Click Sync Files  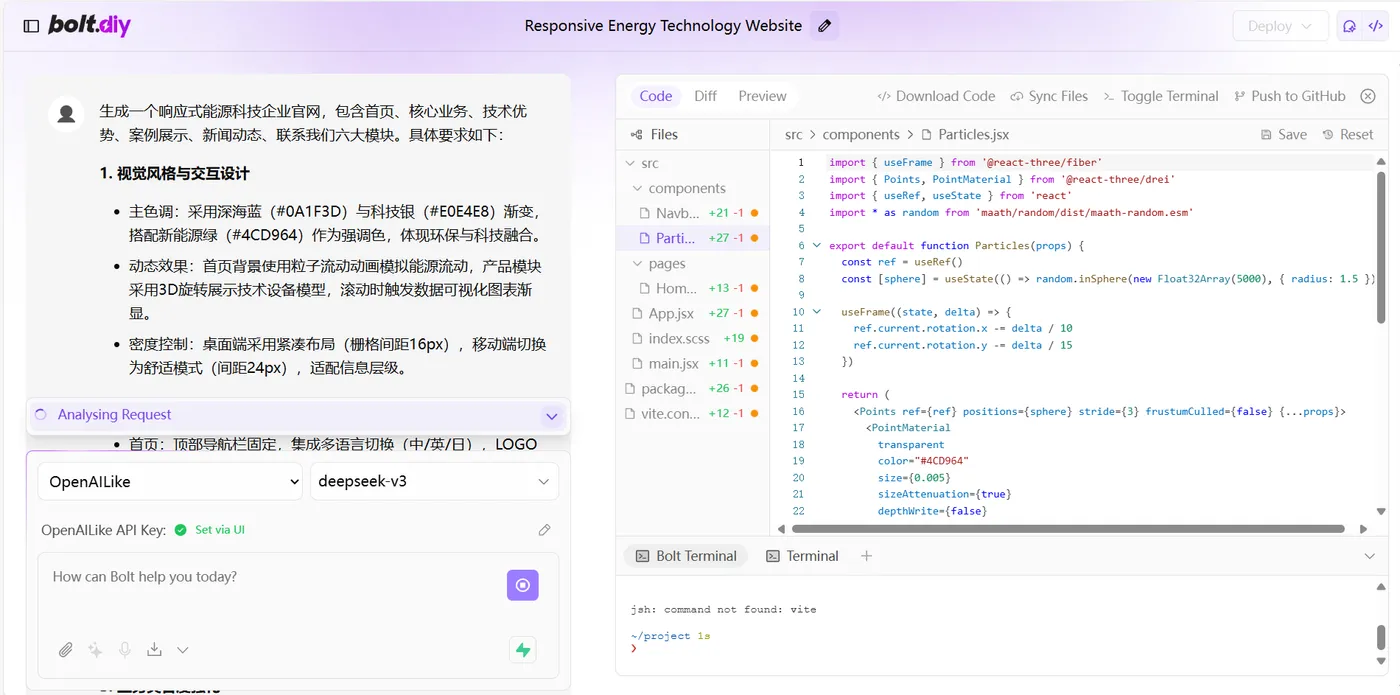[1048, 96]
